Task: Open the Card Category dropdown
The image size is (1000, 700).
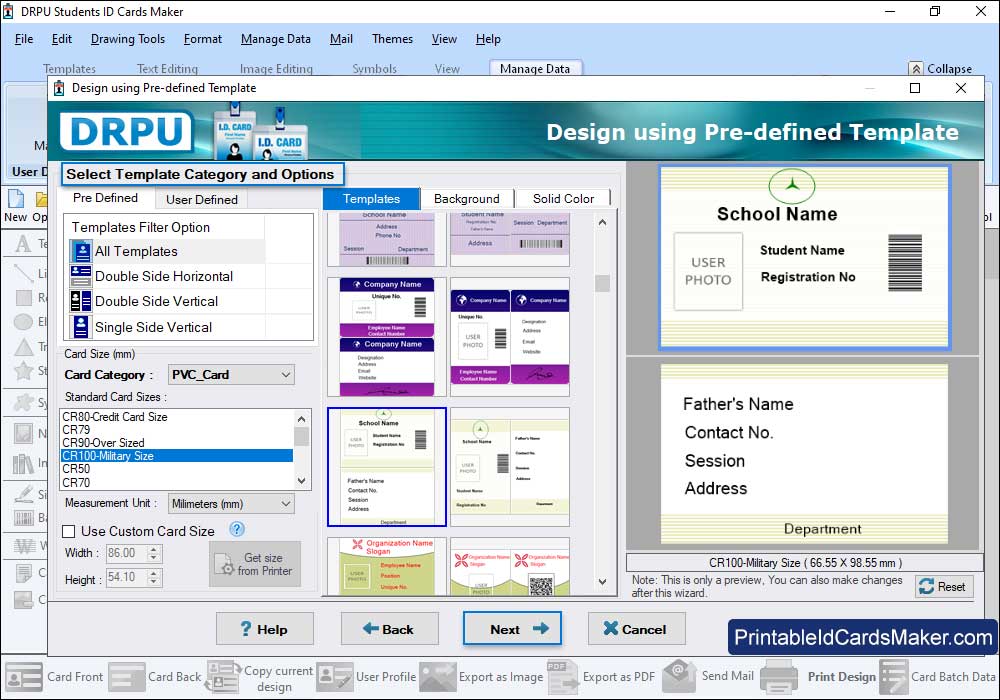Action: click(x=231, y=375)
